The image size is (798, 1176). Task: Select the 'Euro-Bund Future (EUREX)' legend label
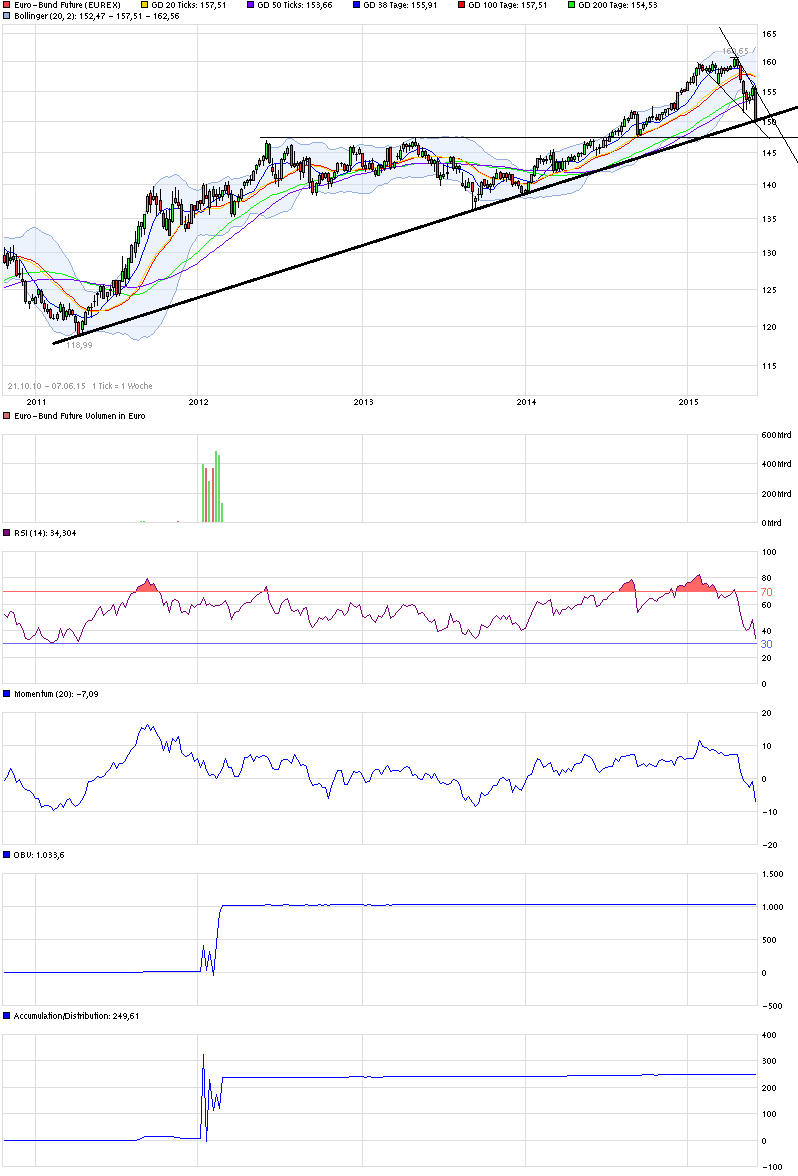(68, 5)
